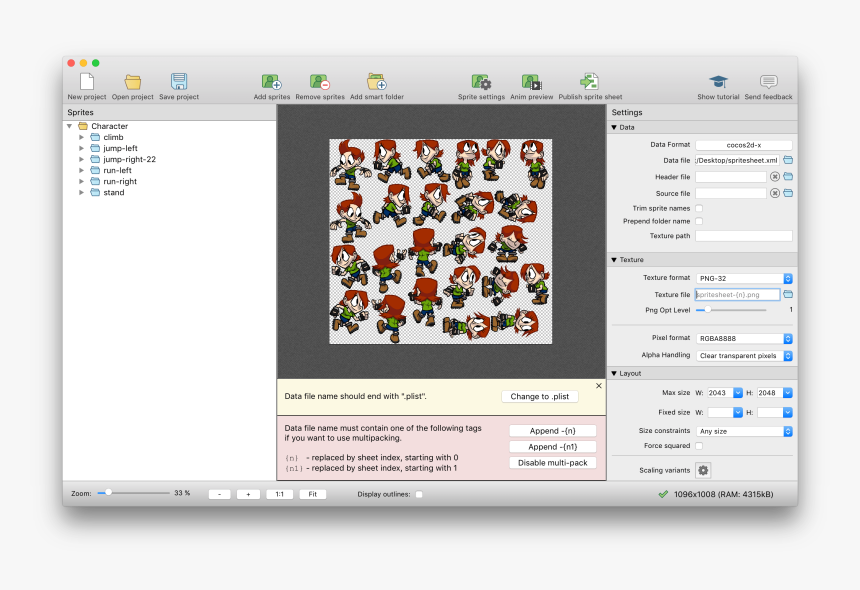The image size is (860, 590).
Task: Clear the Source file field
Action: 774,193
